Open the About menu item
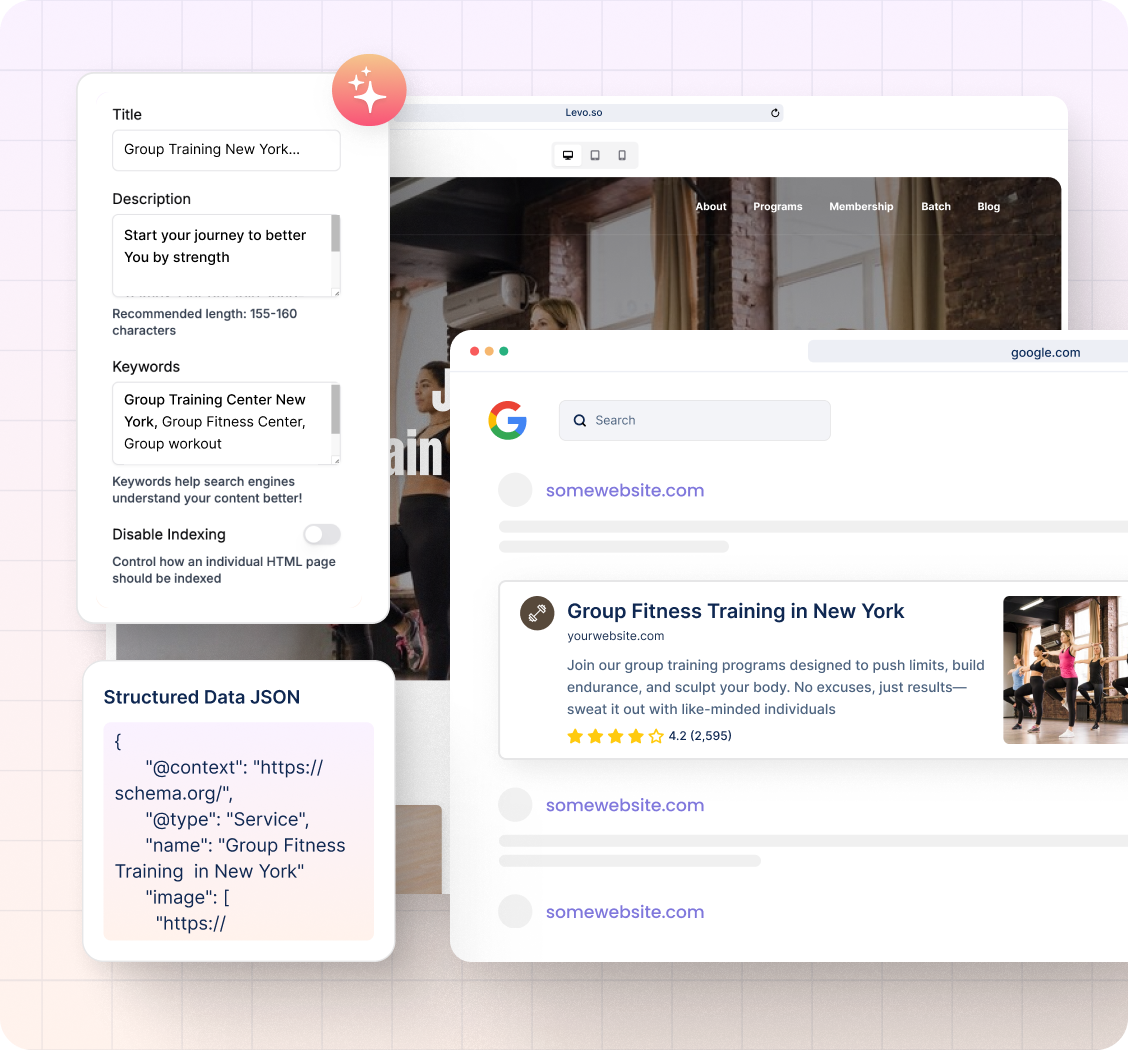This screenshot has height=1050, width=1128. [711, 206]
